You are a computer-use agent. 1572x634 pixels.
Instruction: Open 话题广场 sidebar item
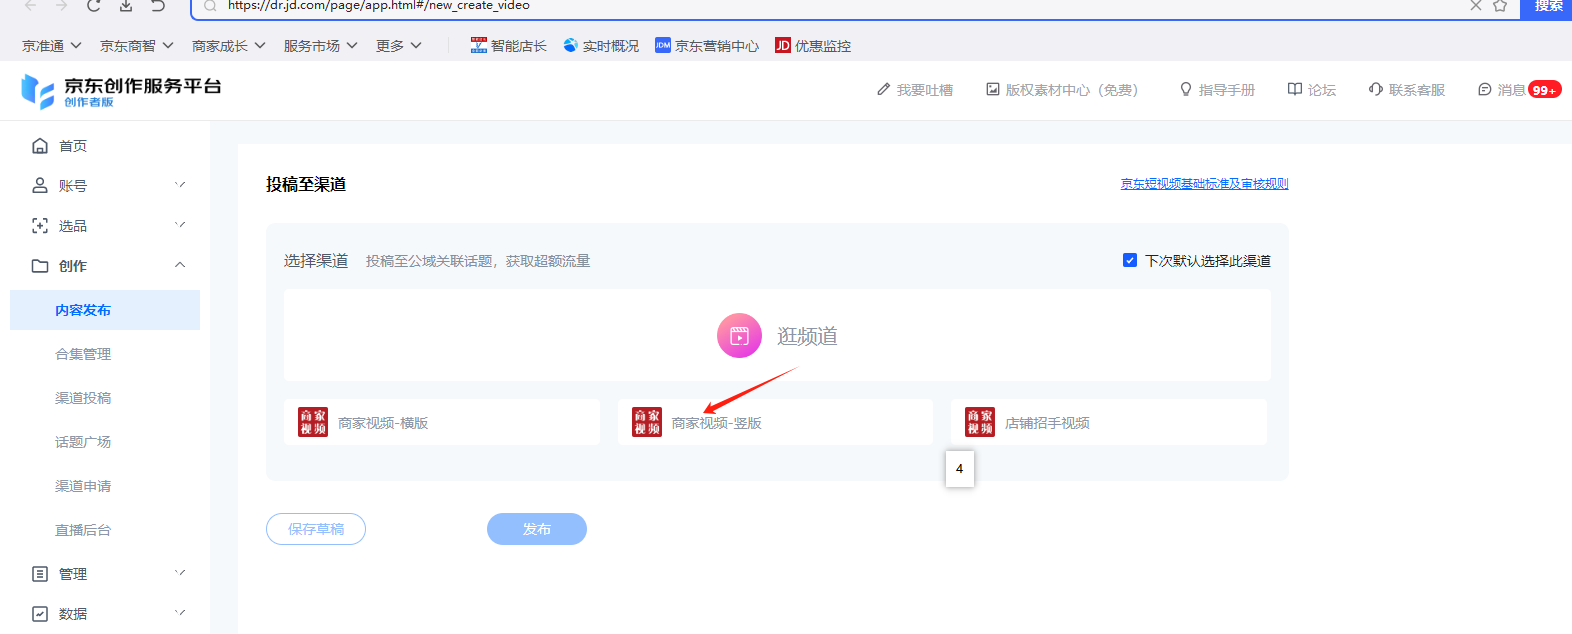pos(83,442)
